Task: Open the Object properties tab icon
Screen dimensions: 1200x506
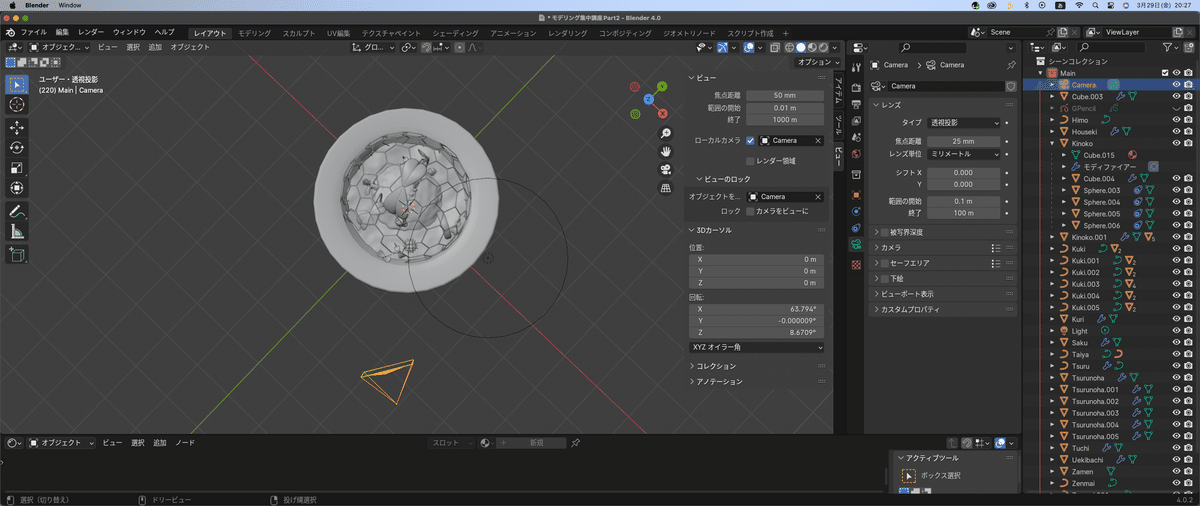Action: tap(856, 194)
